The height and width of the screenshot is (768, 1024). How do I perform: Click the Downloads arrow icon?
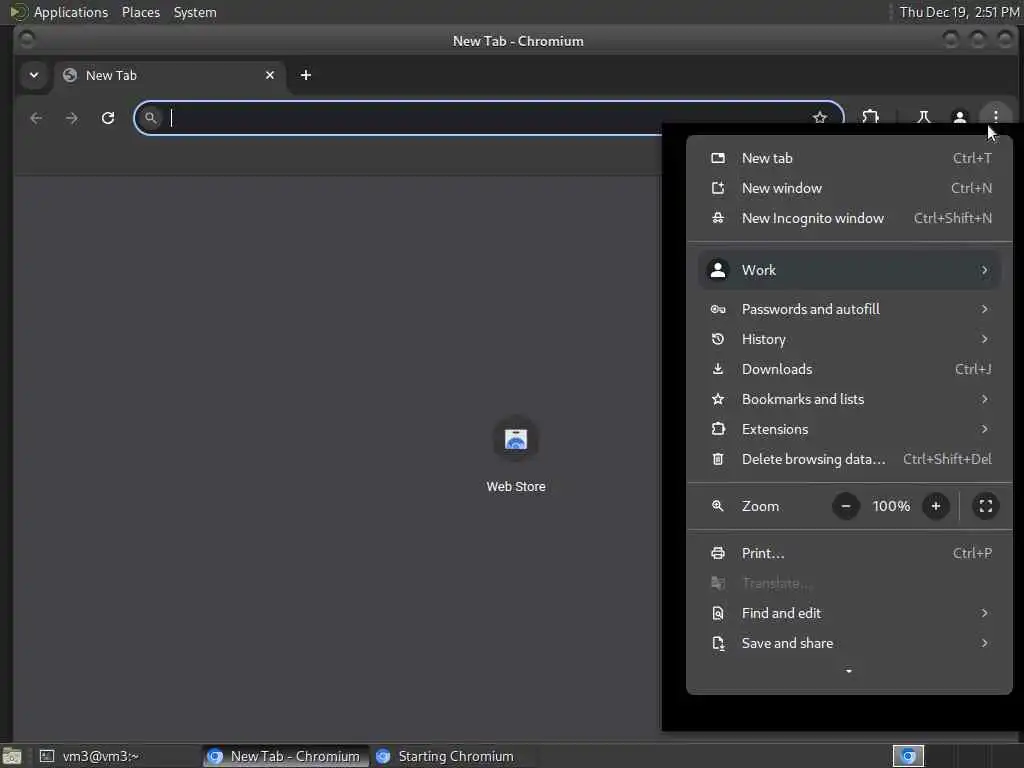click(x=718, y=369)
